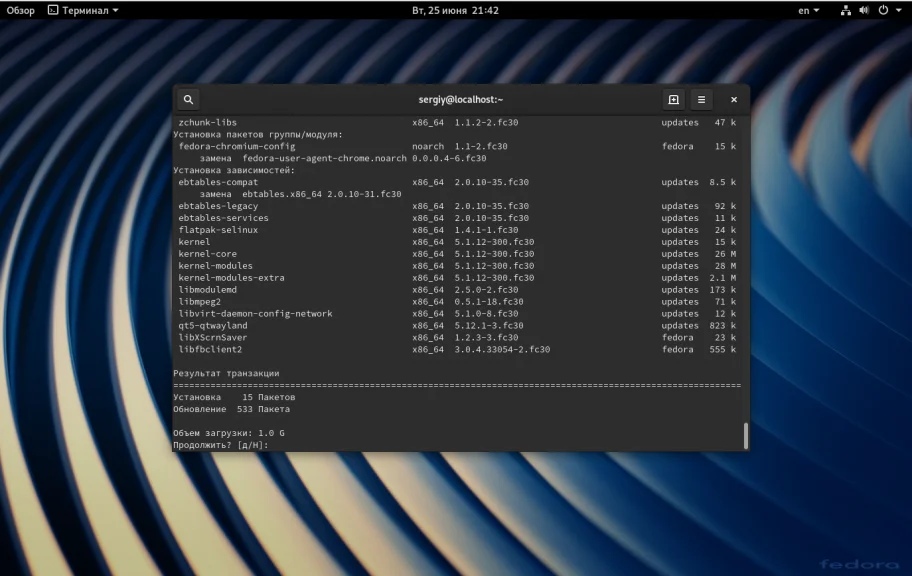Click the power icon in top bar

tap(883, 10)
